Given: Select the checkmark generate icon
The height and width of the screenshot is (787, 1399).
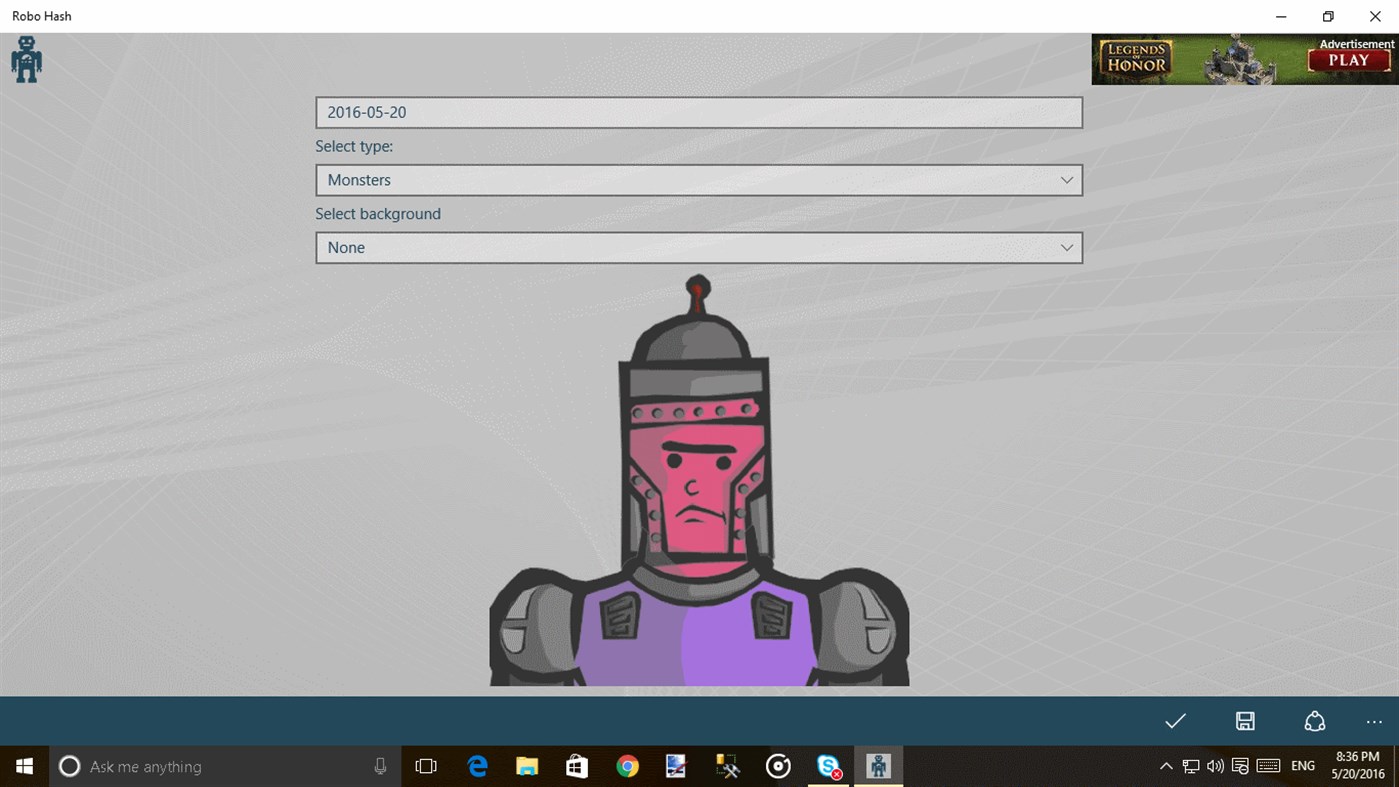Looking at the screenshot, I should (1175, 721).
